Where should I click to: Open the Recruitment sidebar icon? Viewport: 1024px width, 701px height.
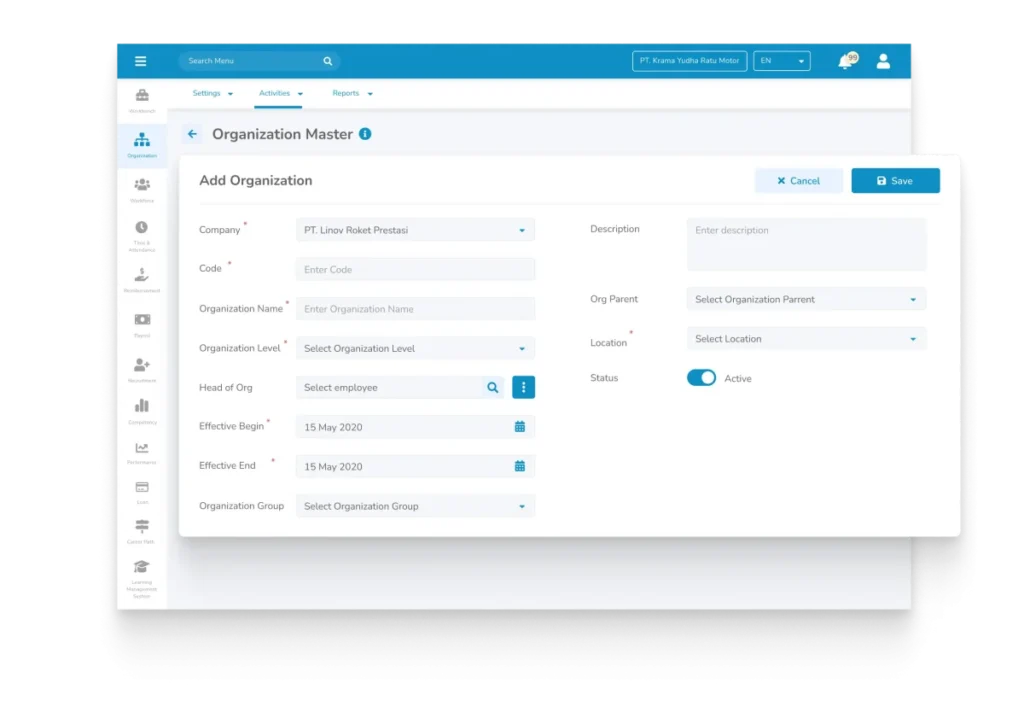pos(142,367)
